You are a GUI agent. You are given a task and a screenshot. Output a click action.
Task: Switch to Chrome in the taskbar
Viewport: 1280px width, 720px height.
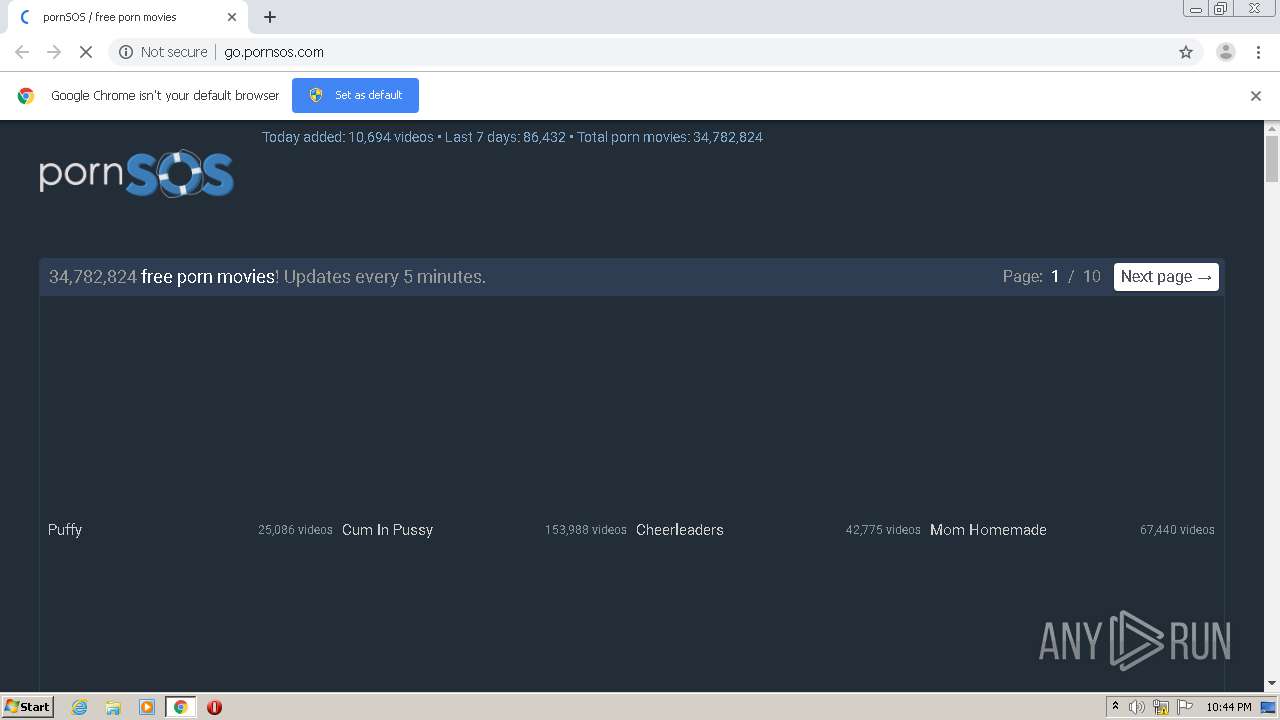[x=180, y=707]
